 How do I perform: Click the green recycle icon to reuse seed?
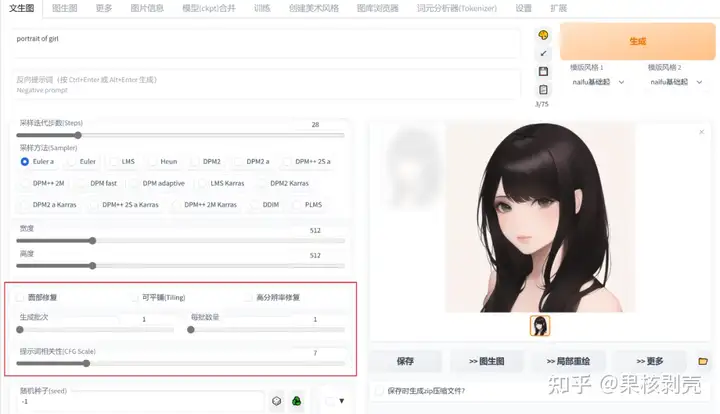tap(297, 401)
